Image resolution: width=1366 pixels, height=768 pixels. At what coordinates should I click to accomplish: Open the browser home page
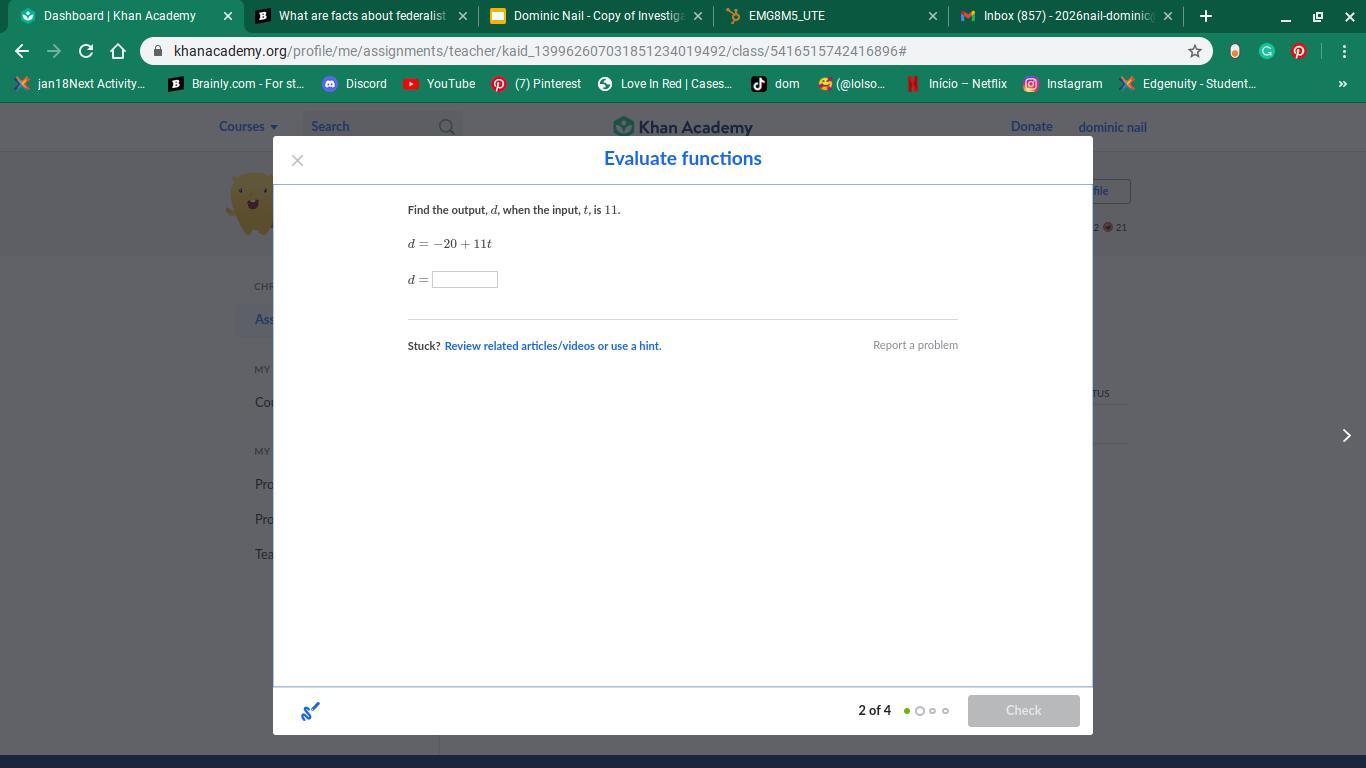[x=118, y=51]
